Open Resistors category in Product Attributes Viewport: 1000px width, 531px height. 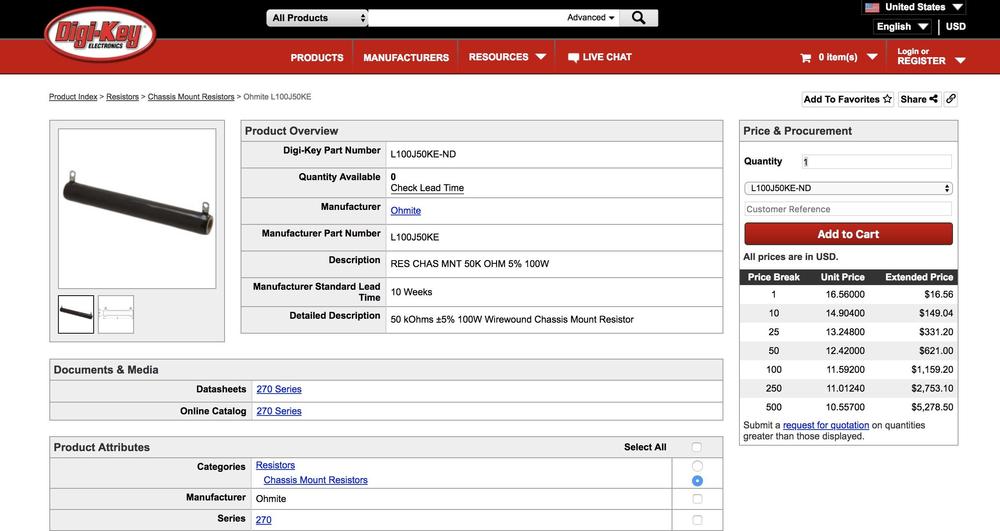coord(276,465)
